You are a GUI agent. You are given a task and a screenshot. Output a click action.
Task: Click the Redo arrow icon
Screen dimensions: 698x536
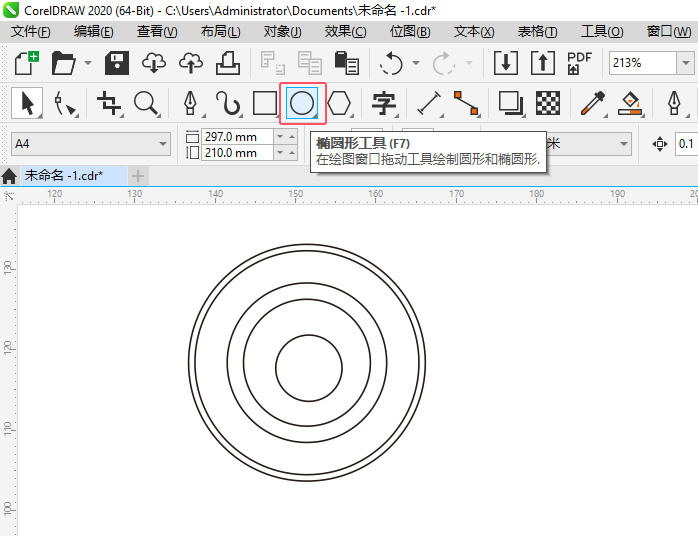coord(443,63)
